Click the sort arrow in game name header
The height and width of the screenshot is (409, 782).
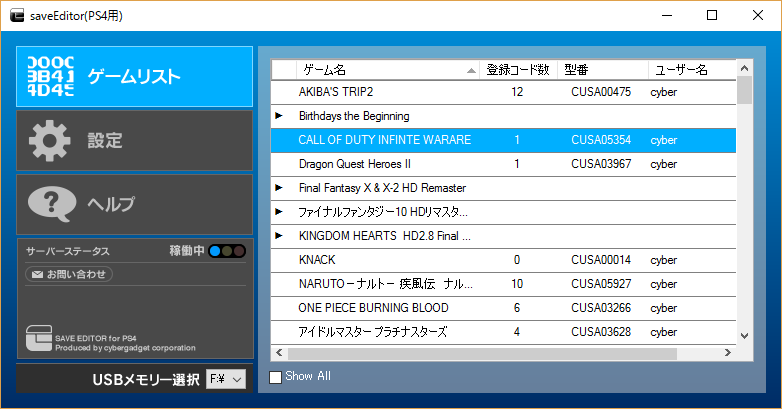[471, 71]
